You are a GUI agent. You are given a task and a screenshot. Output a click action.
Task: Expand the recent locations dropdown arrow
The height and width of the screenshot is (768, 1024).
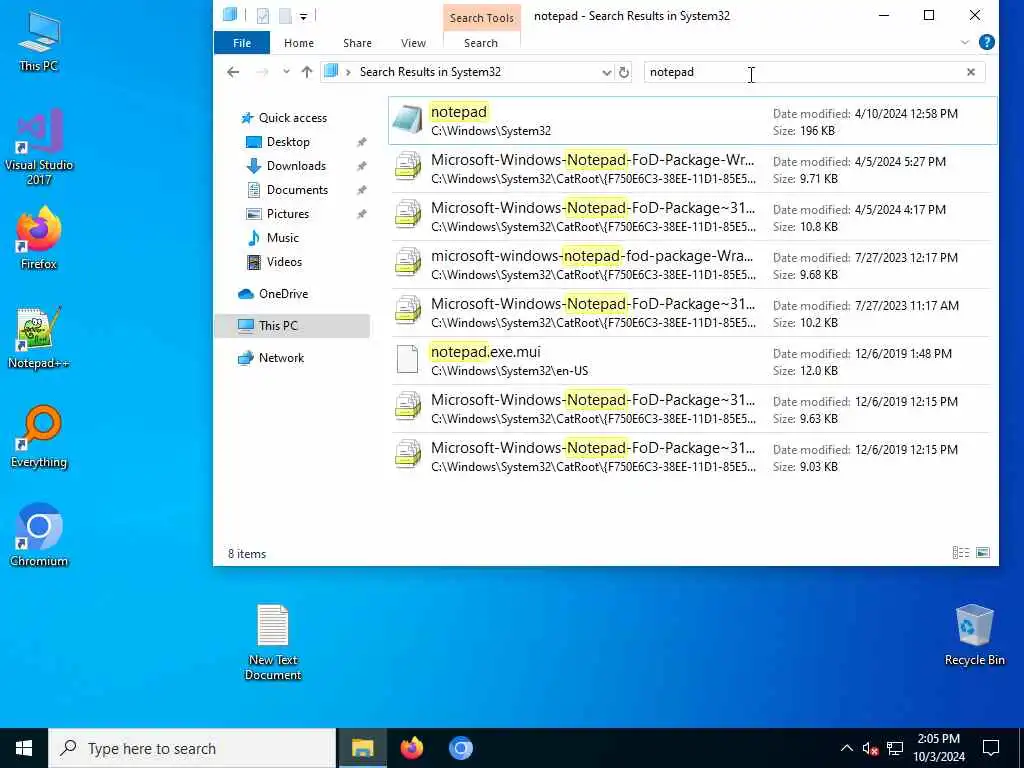[286, 72]
